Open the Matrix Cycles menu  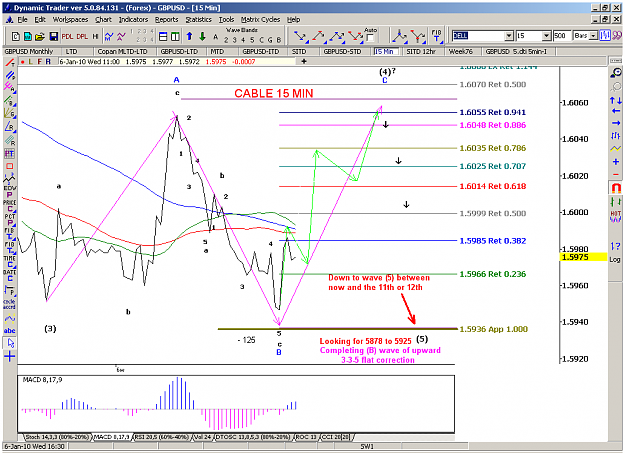[260, 20]
